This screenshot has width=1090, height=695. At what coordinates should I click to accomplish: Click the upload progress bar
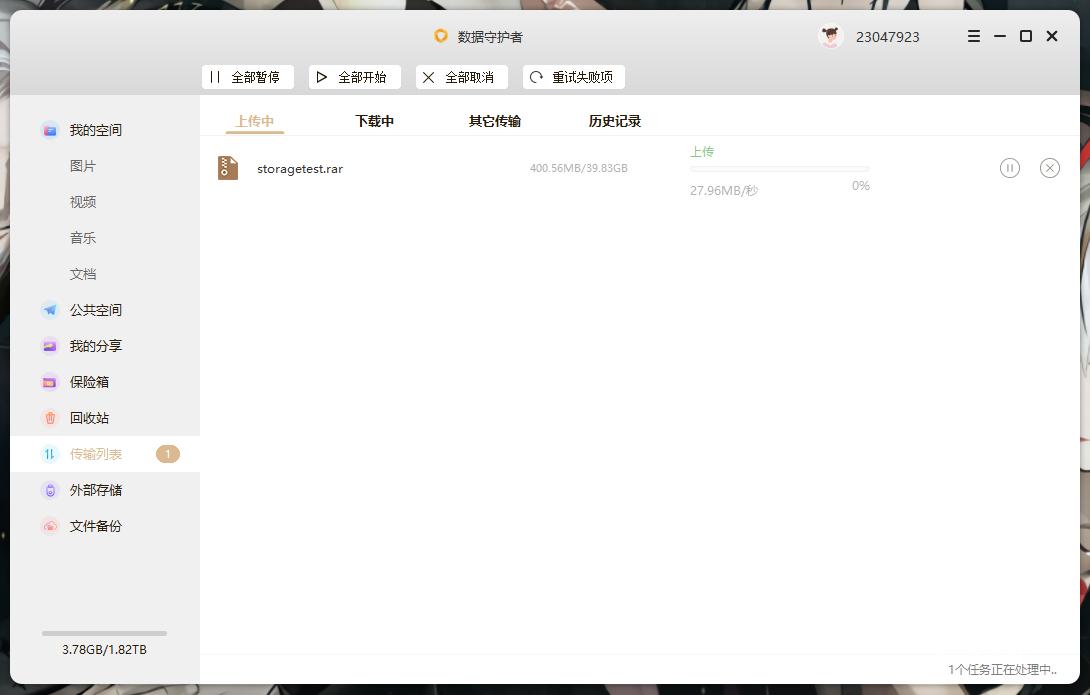(779, 168)
